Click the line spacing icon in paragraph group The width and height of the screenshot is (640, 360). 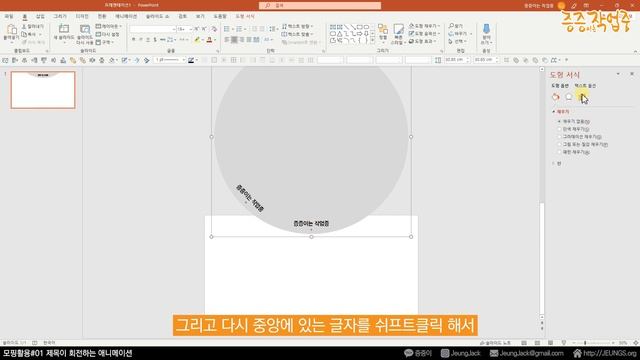pyautogui.click(x=272, y=29)
